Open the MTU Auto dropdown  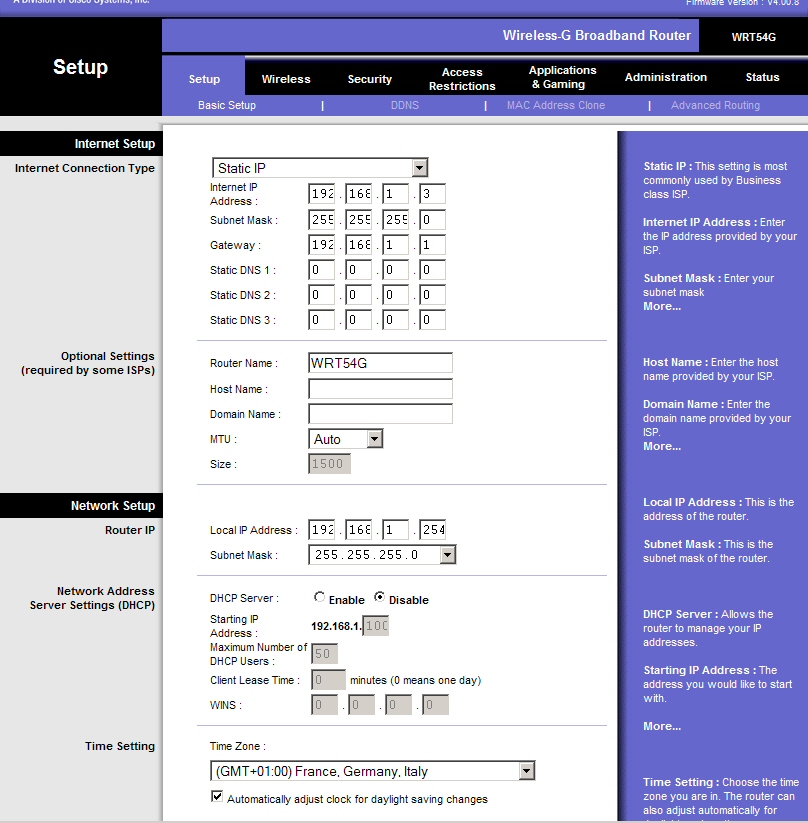(x=345, y=439)
